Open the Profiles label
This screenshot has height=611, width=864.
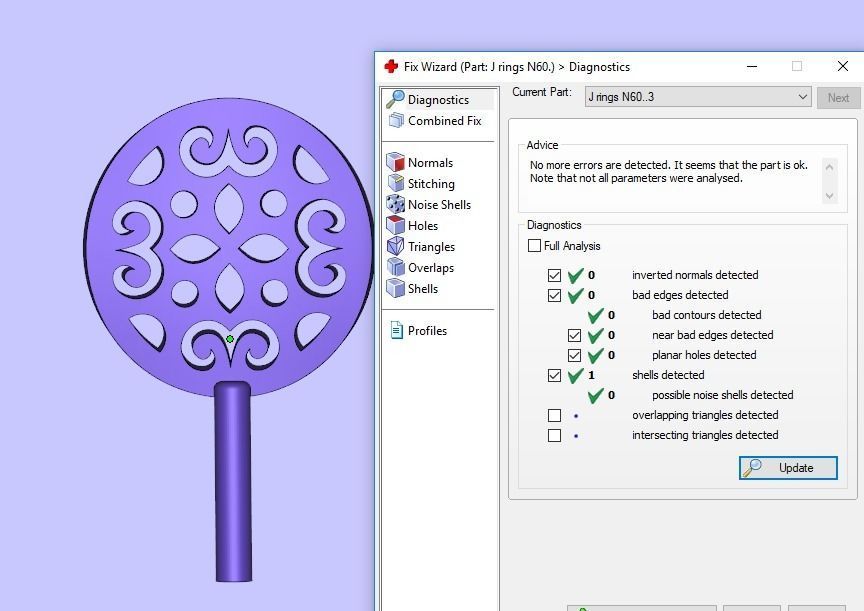coord(427,331)
